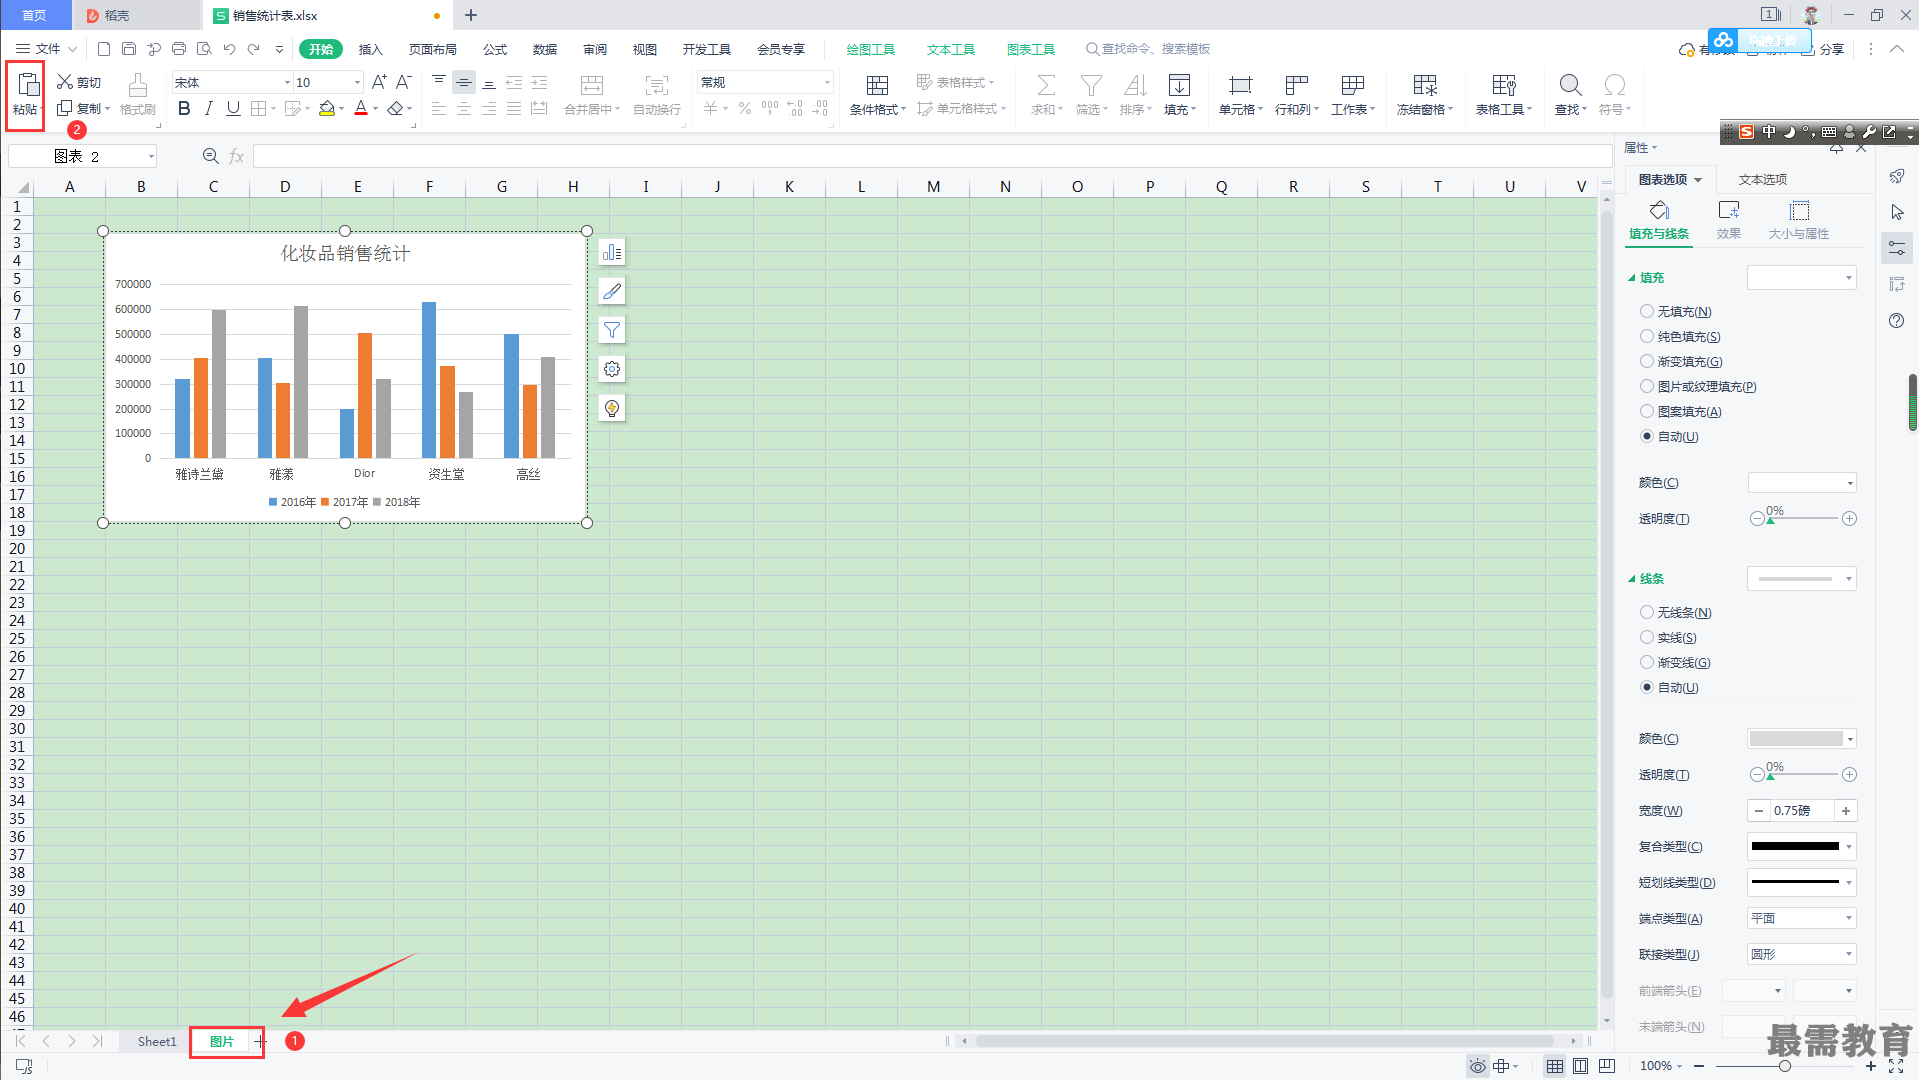The image size is (1919, 1080).
Task: Open the Insert (插入) ribbon tab
Action: click(371, 49)
